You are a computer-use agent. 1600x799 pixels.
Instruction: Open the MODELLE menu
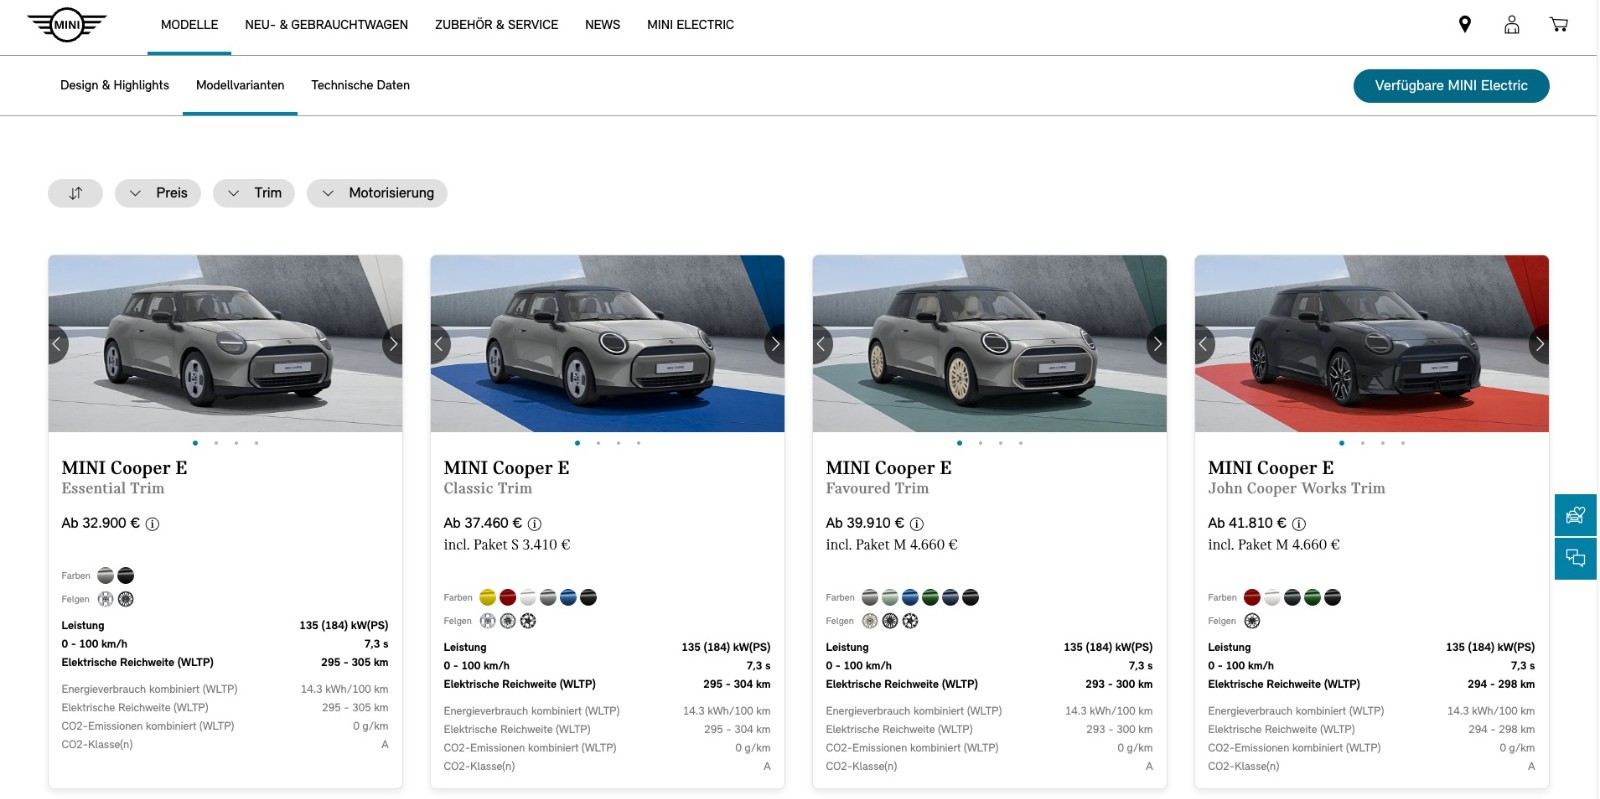coord(189,25)
